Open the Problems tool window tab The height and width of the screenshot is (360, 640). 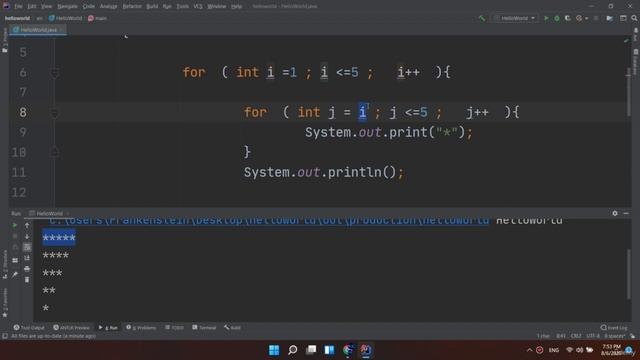141,327
